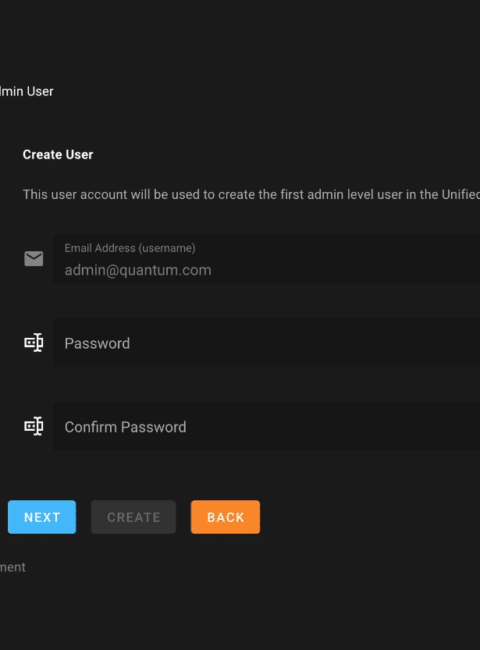Image resolution: width=480 pixels, height=650 pixels.
Task: Click the "Email Address (username)" floating label
Action: click(x=130, y=248)
